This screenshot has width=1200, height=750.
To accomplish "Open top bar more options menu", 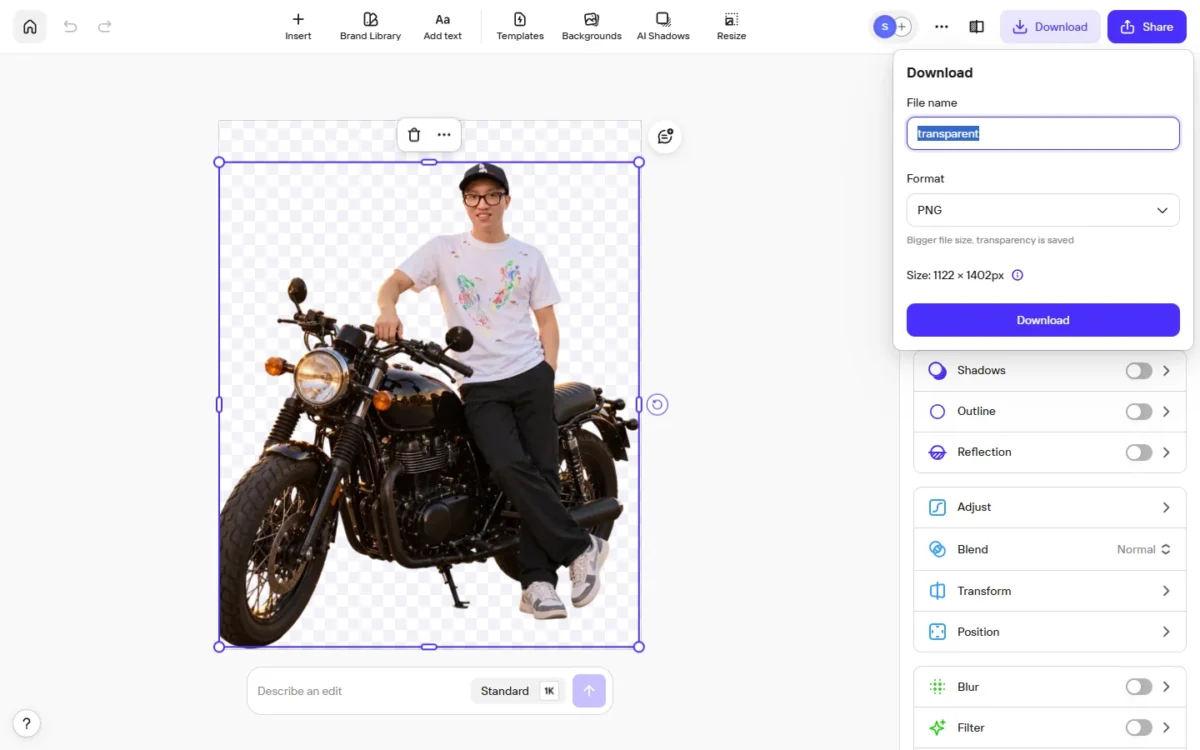I will point(941,27).
